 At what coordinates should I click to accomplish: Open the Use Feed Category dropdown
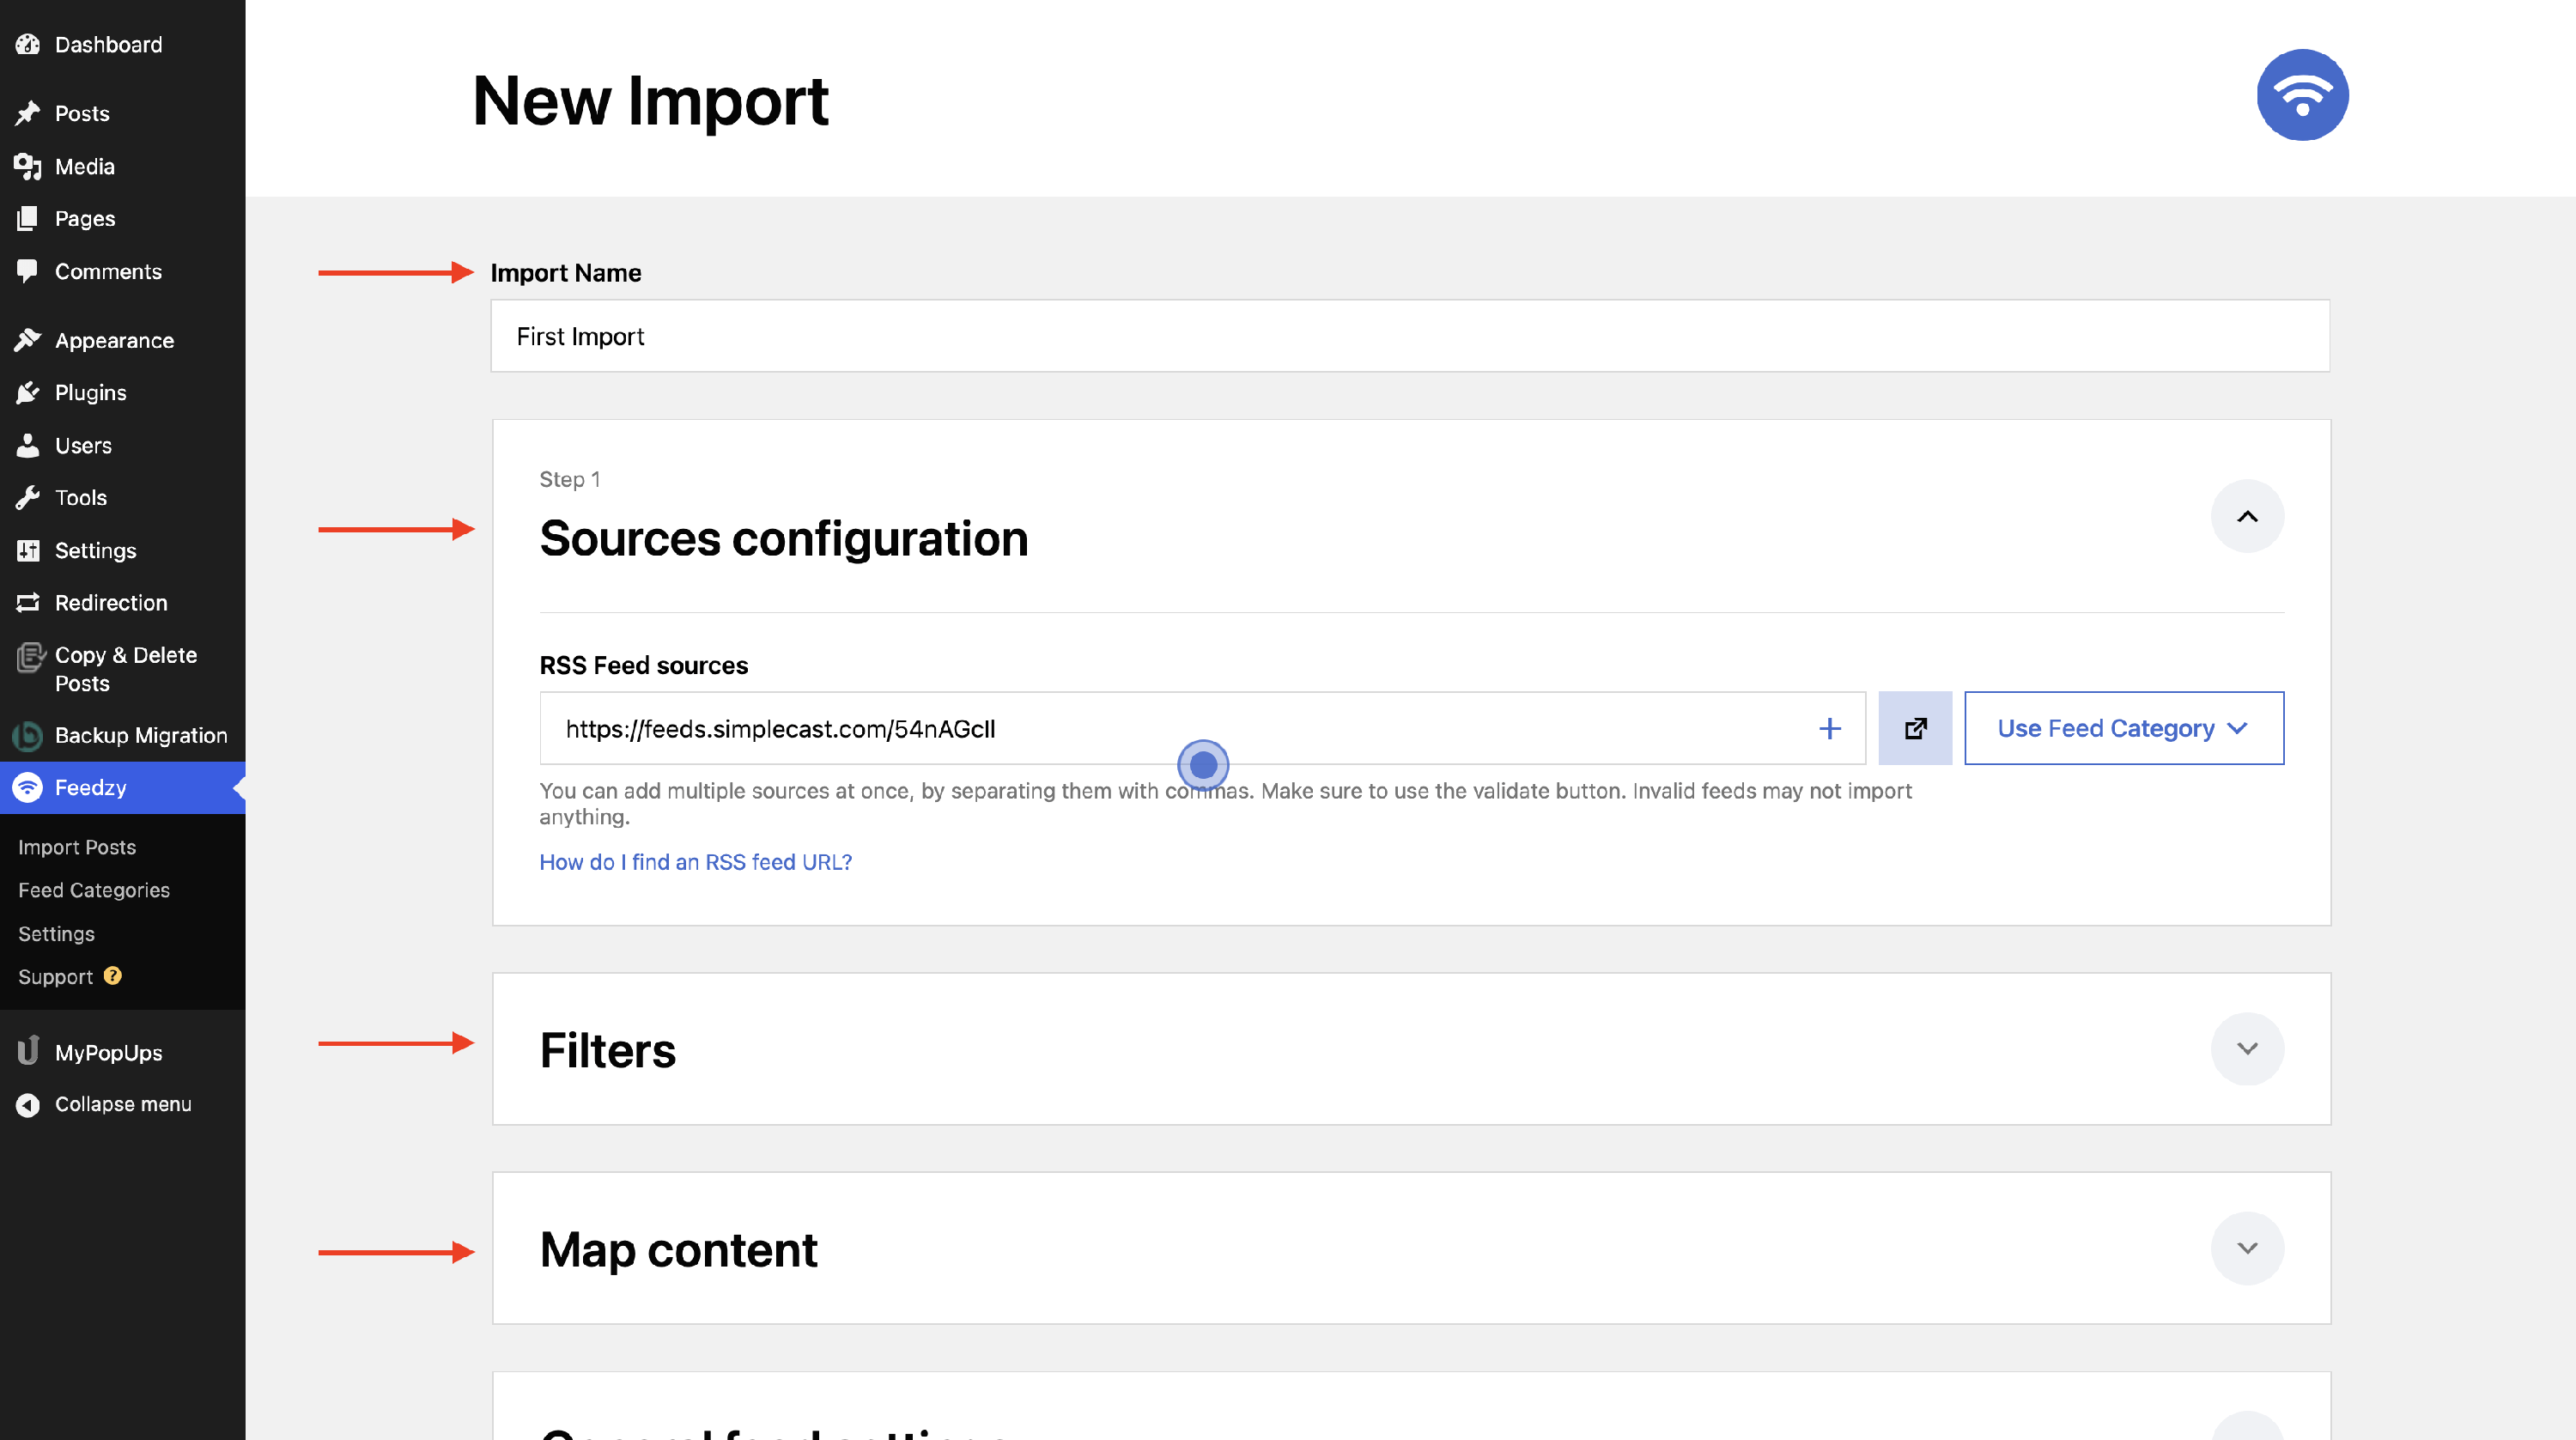point(2123,728)
